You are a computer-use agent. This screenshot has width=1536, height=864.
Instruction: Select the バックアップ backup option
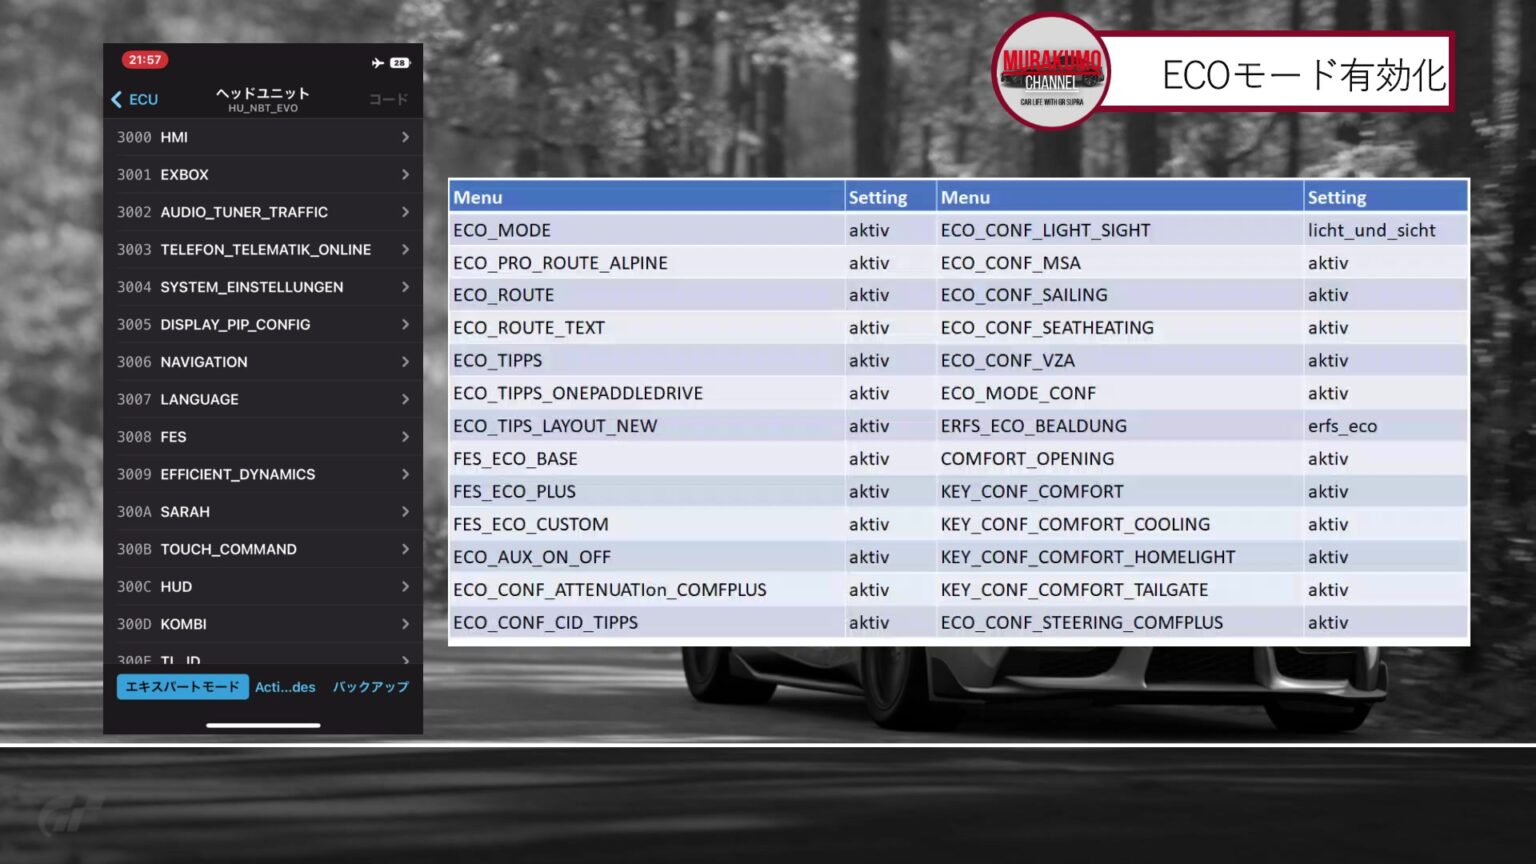[x=369, y=687]
